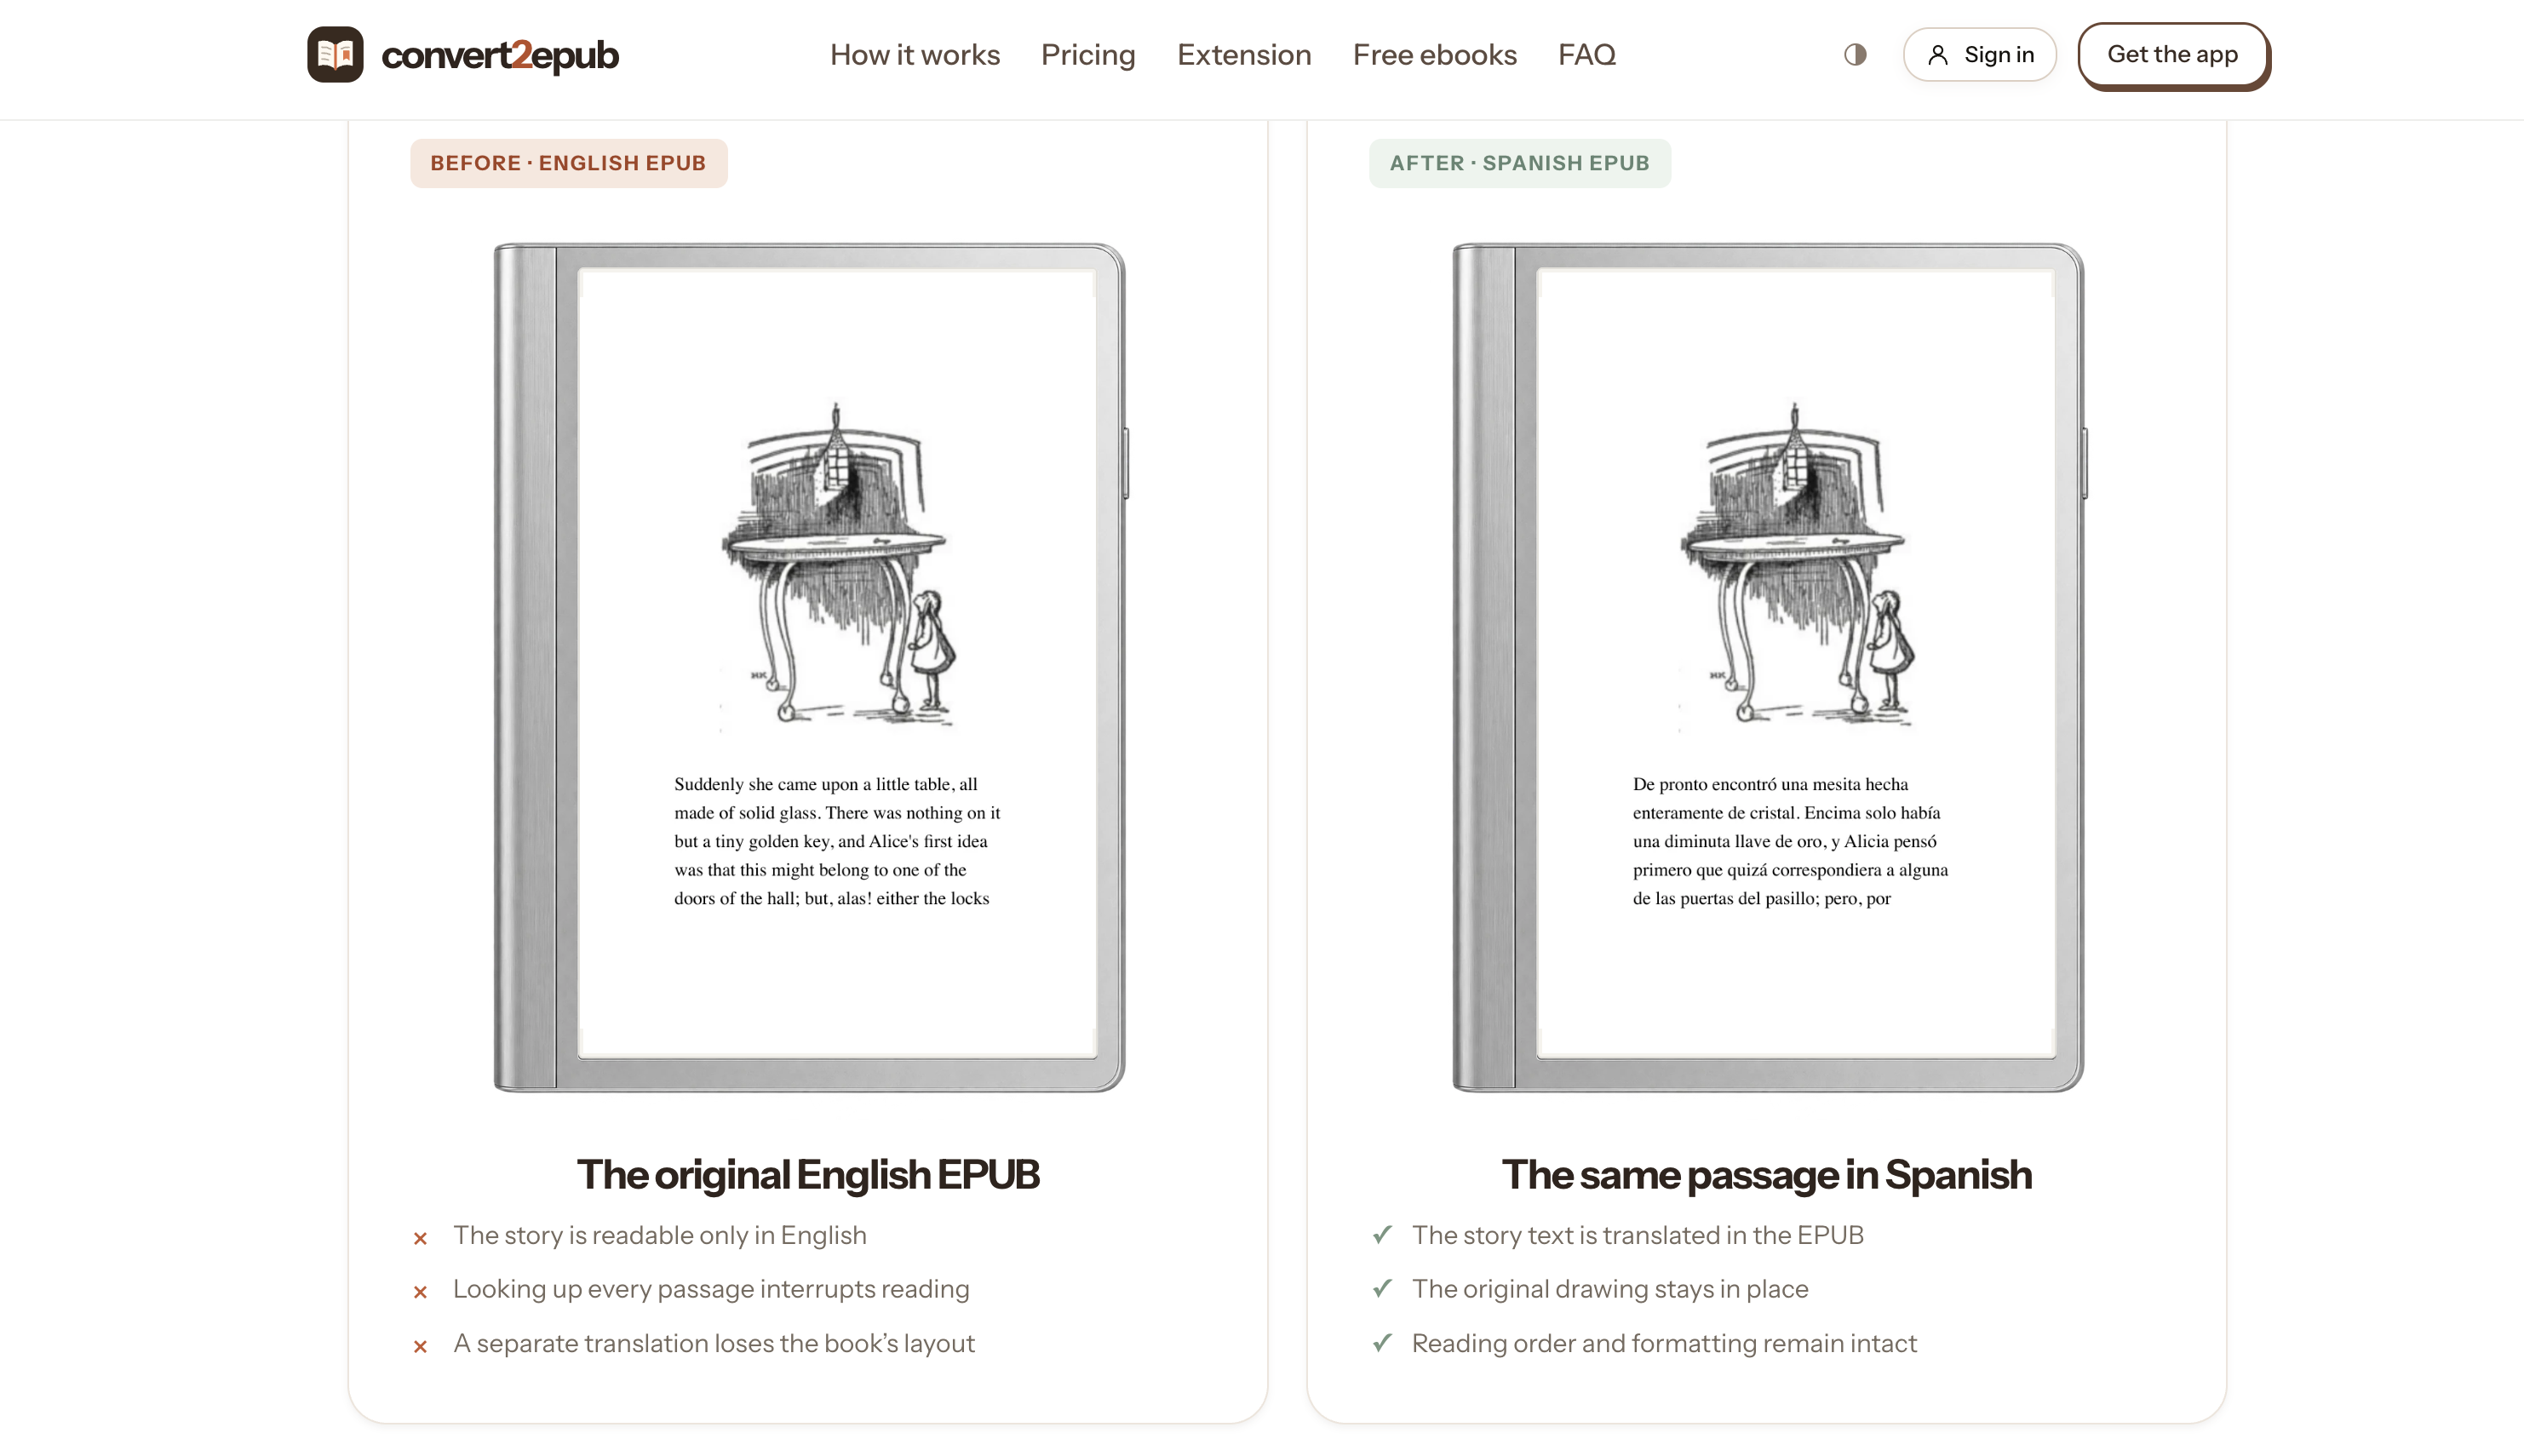The image size is (2524, 1456).
Task: Click the checkmark beside 'original drawing stays'
Action: [1382, 1288]
